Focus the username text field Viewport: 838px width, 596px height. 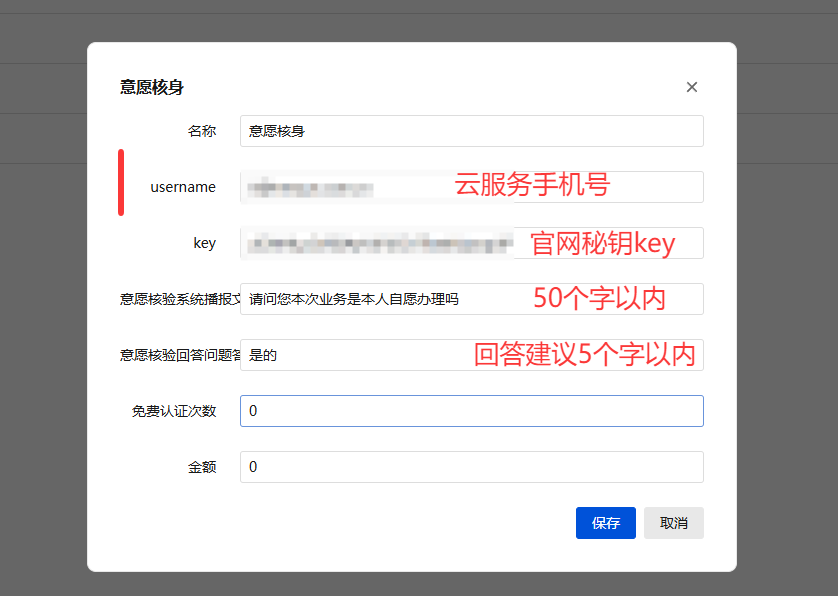point(340,187)
